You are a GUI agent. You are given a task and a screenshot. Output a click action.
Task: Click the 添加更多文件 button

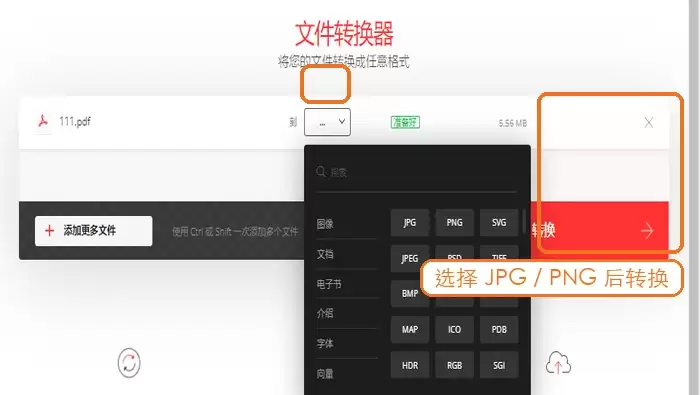(x=94, y=231)
